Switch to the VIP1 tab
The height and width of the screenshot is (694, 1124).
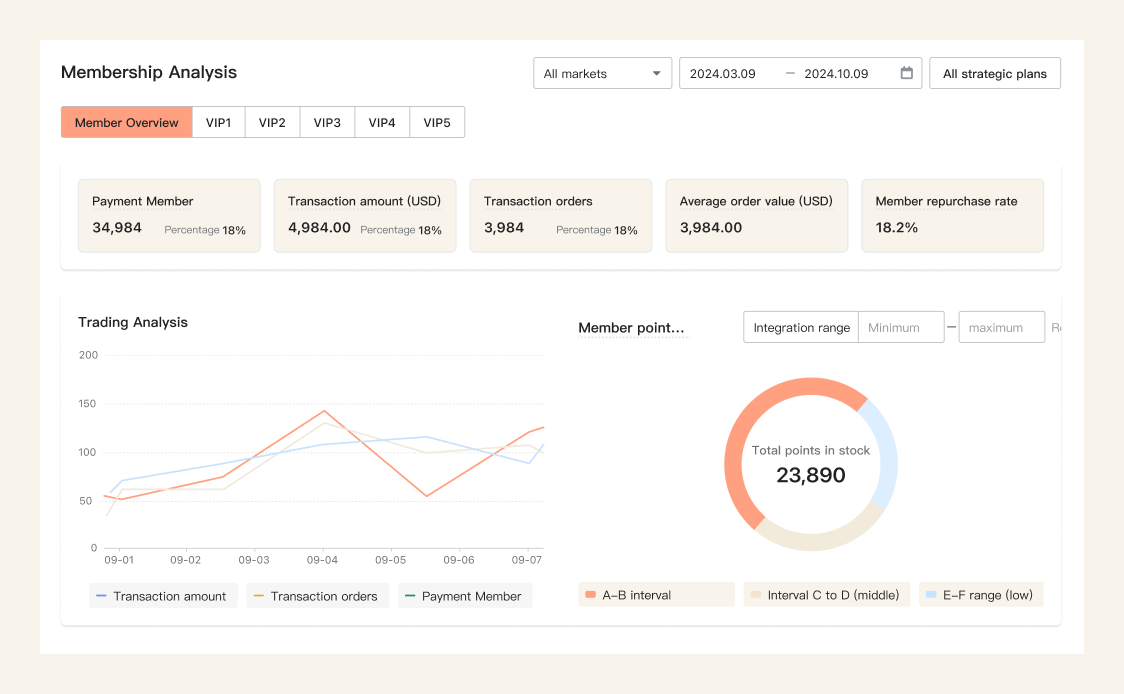coord(218,122)
